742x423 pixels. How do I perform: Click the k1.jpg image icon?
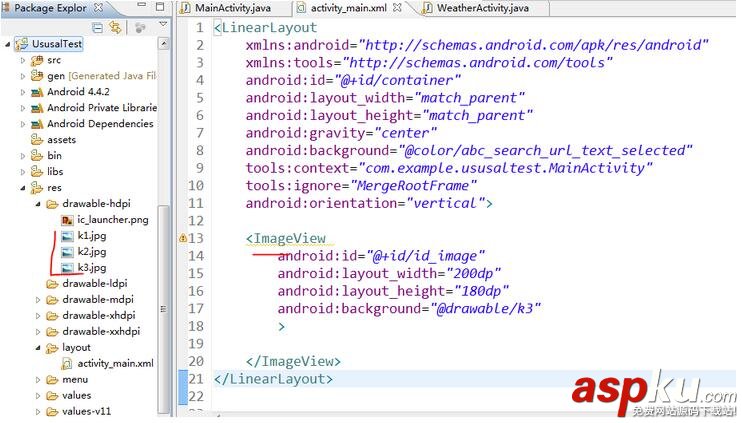(68, 236)
